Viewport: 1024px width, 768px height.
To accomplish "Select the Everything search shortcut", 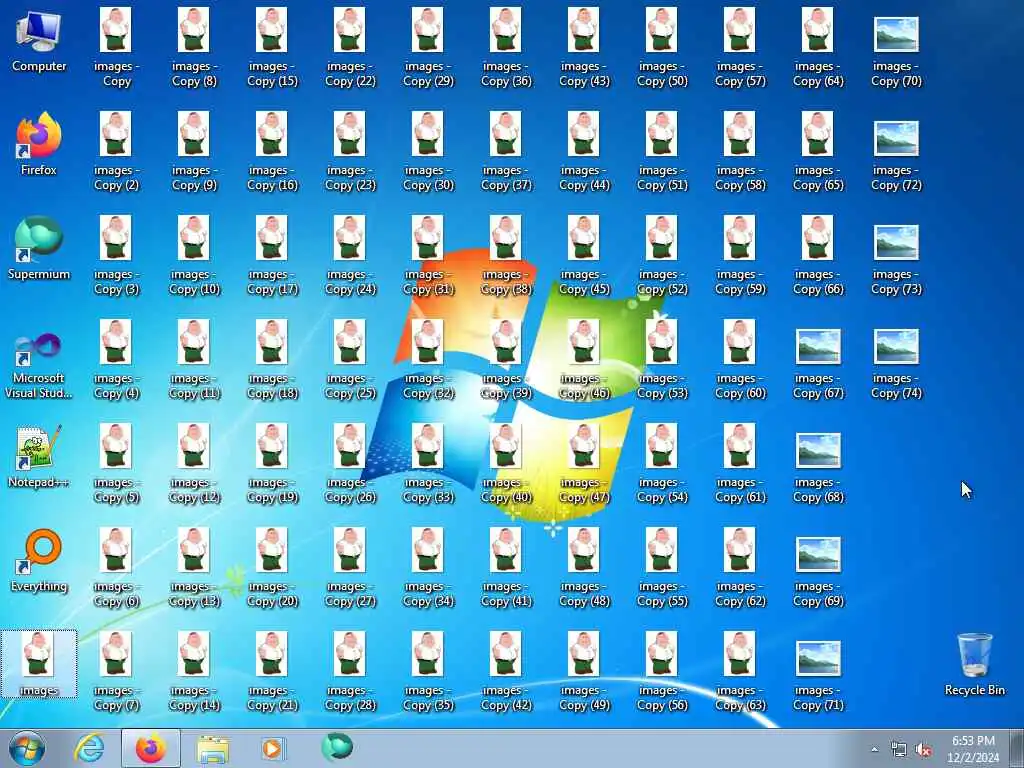I will click(39, 561).
